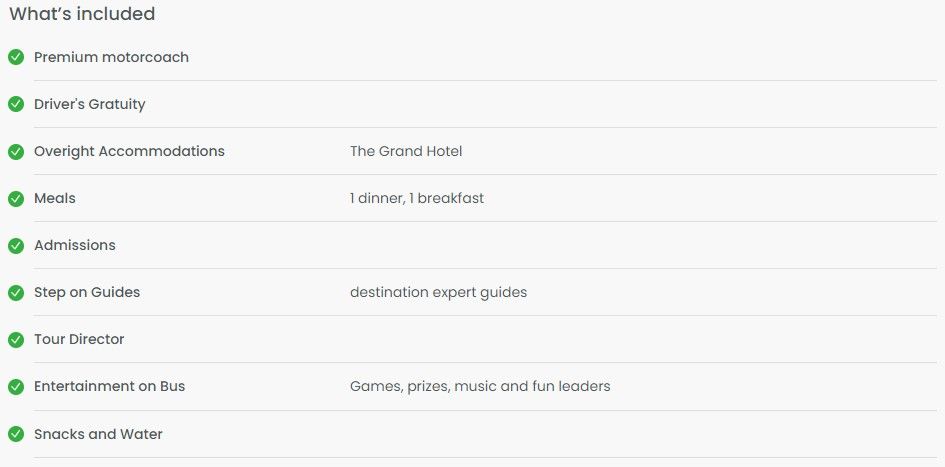Select "destination expert guides" description
The height and width of the screenshot is (467, 945).
pos(439,292)
